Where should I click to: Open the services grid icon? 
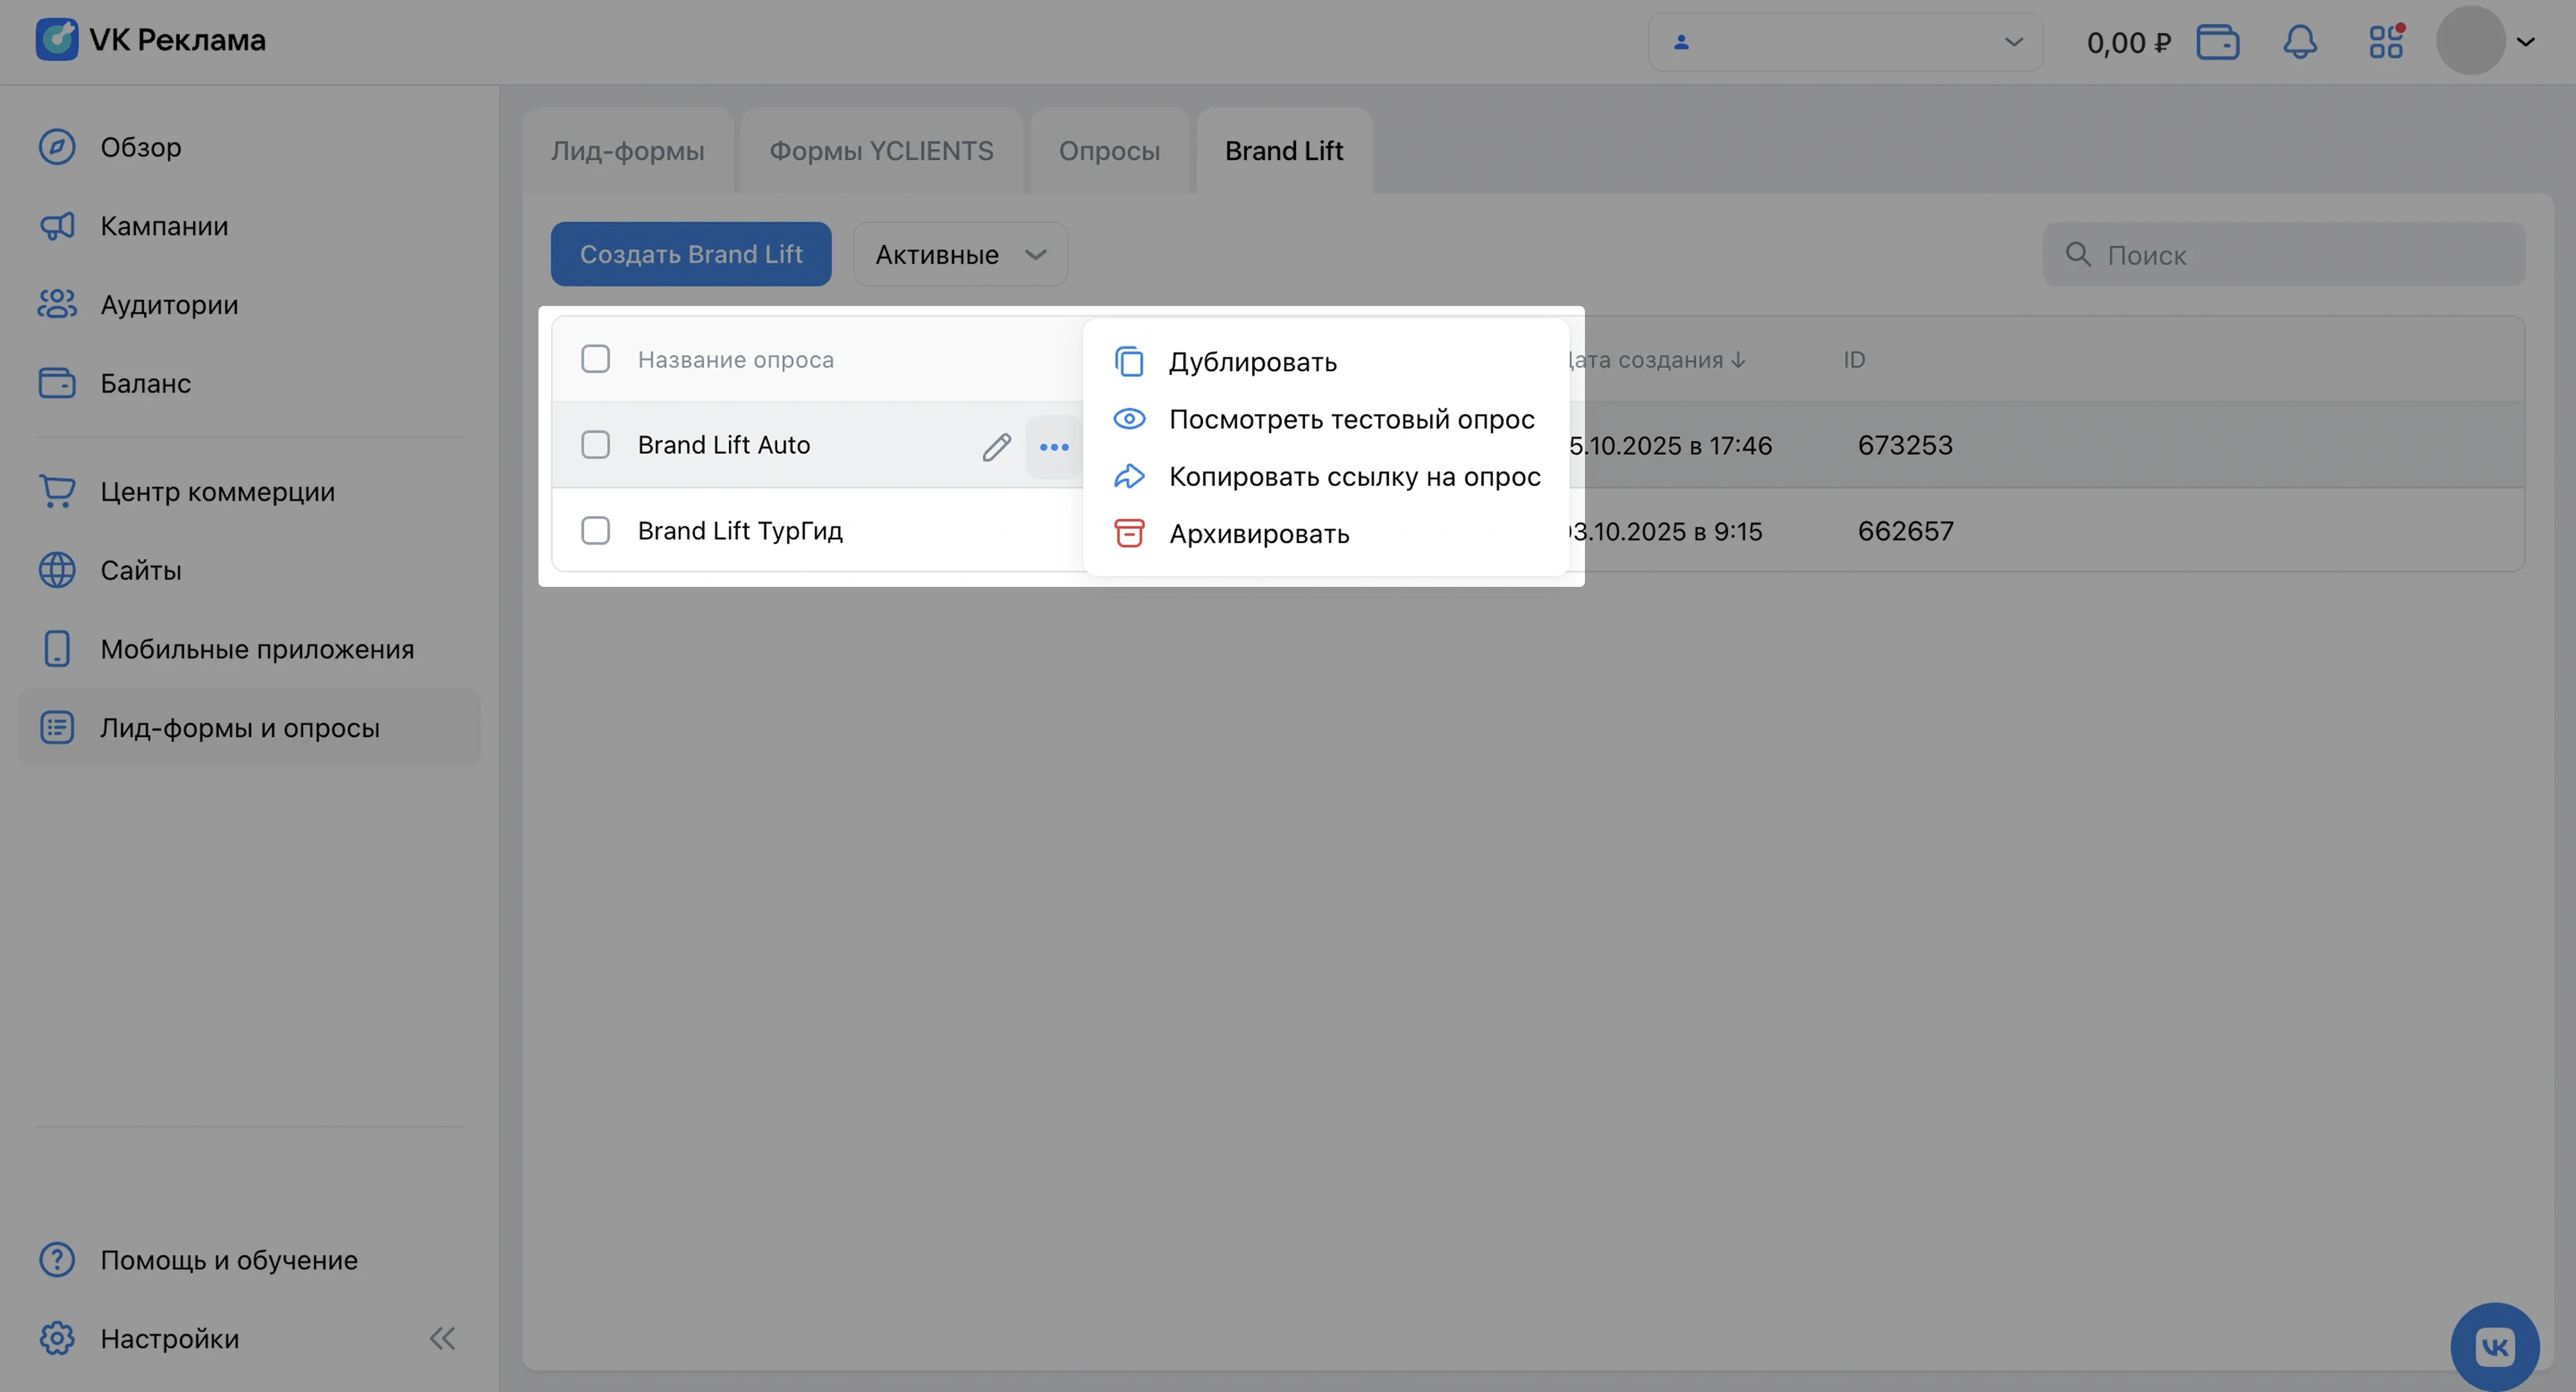(x=2386, y=42)
